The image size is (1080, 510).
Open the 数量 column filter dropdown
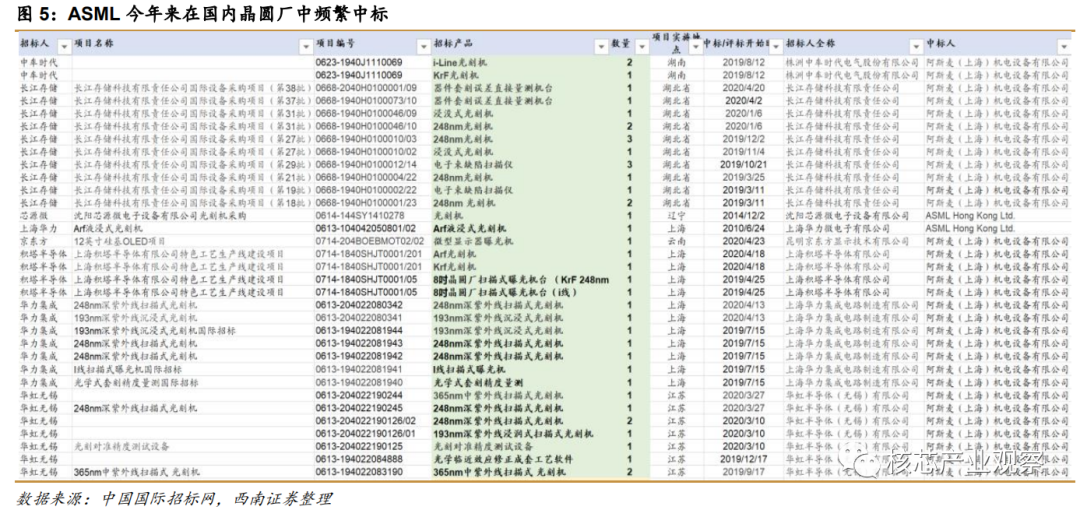pyautogui.click(x=641, y=45)
